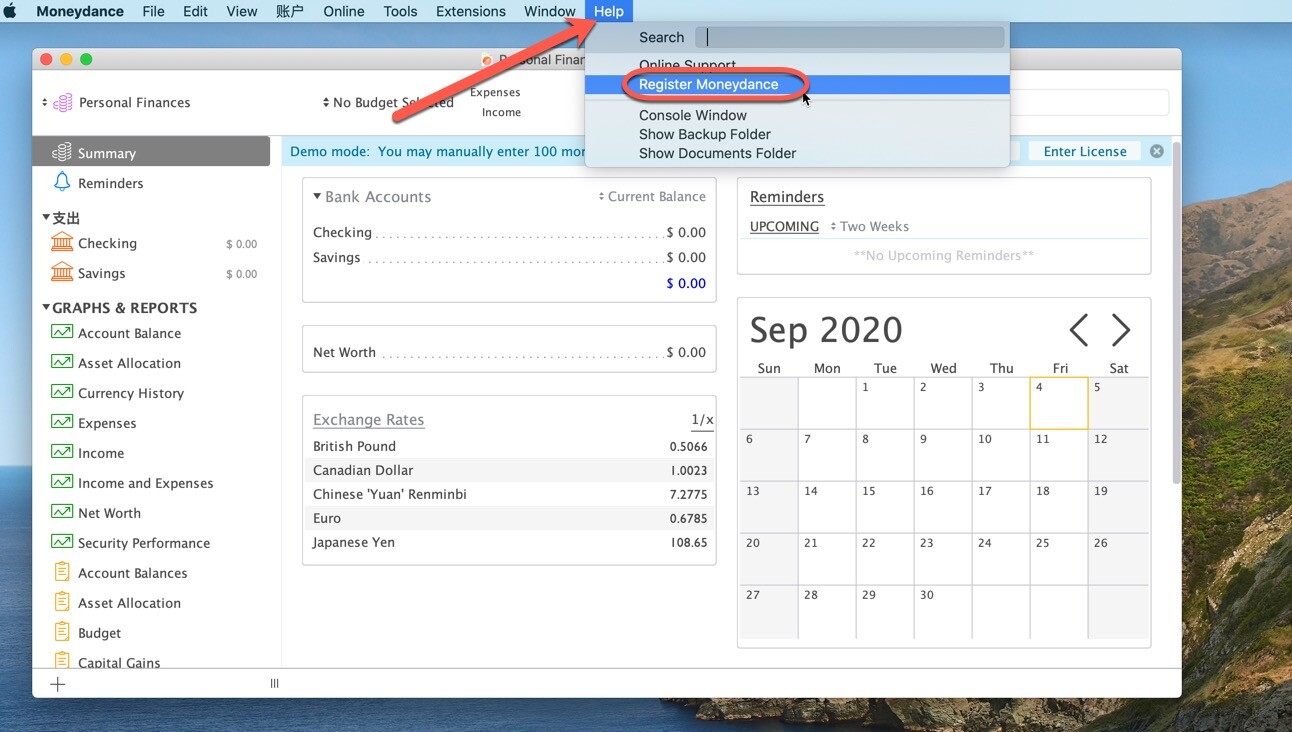
Task: Open the Apple menu
Action: (11, 11)
